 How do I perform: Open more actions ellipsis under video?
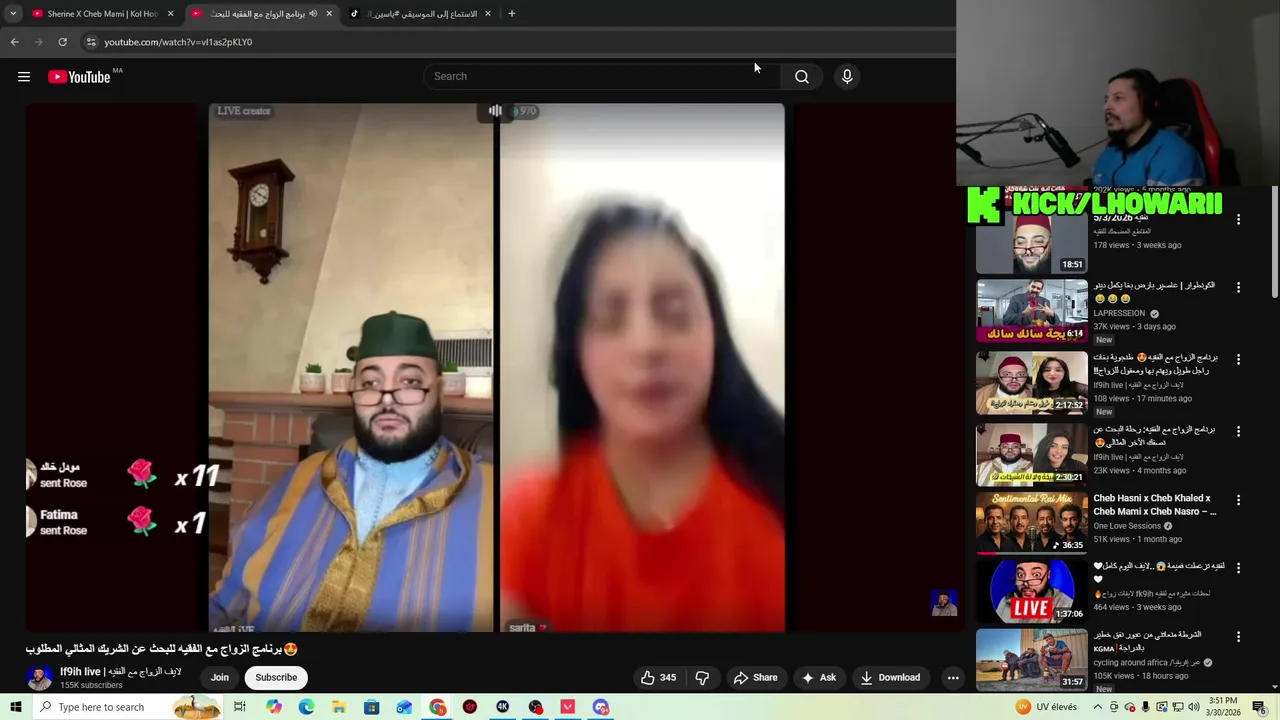pyautogui.click(x=953, y=678)
